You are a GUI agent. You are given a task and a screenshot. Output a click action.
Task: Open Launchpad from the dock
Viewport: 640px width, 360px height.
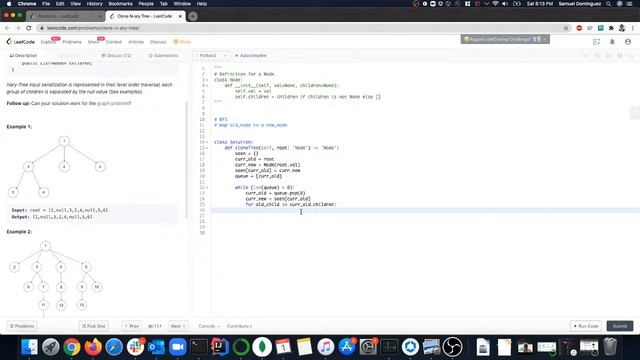pos(50,347)
